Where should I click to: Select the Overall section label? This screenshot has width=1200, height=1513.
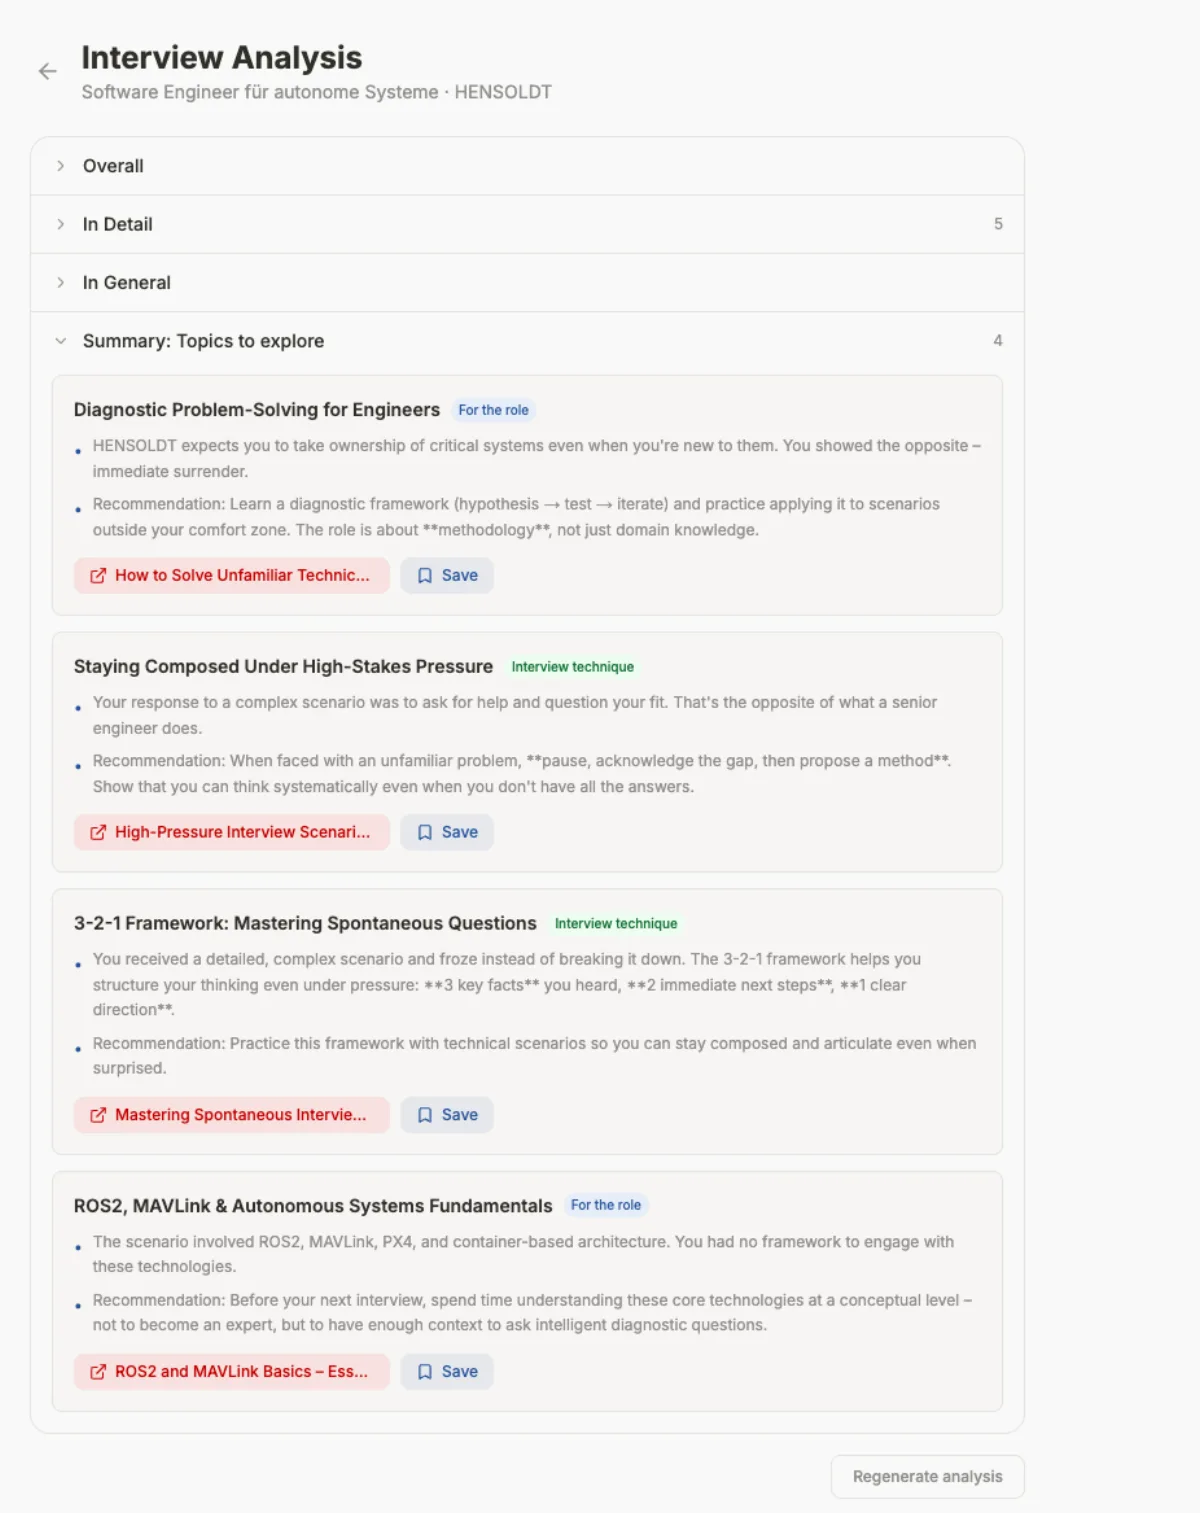(x=113, y=166)
